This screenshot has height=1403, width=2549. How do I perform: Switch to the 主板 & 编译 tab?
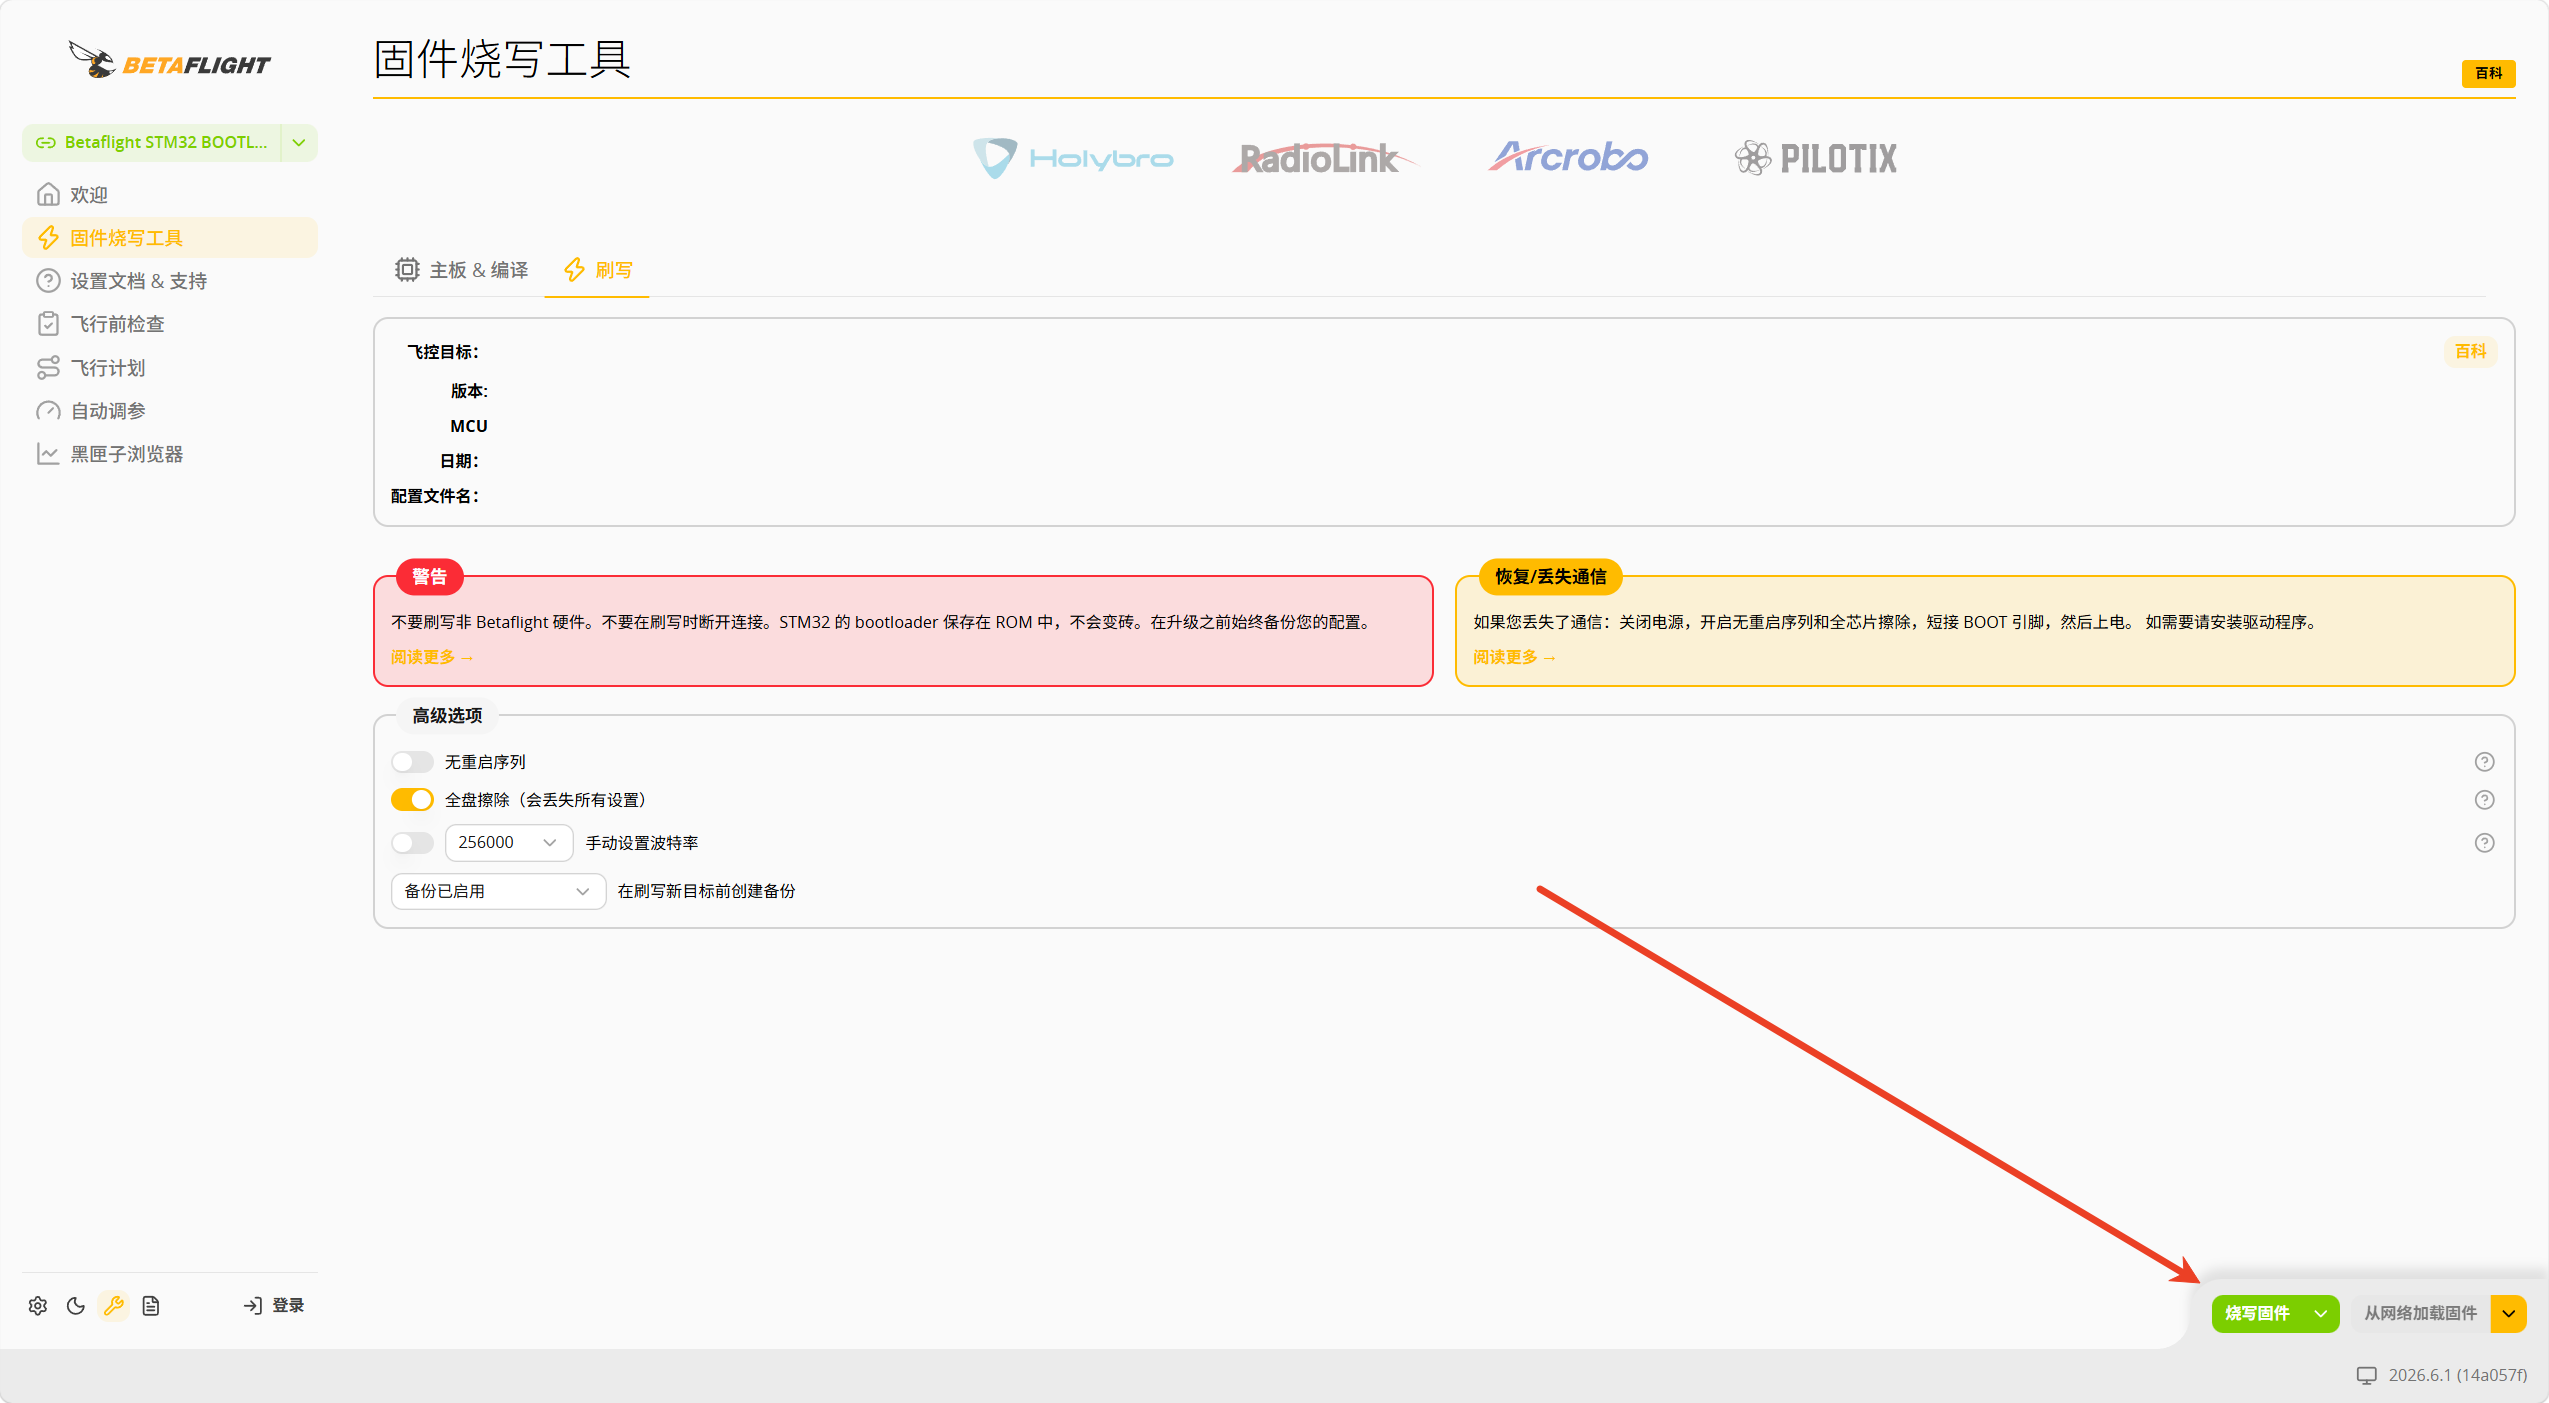coord(461,270)
